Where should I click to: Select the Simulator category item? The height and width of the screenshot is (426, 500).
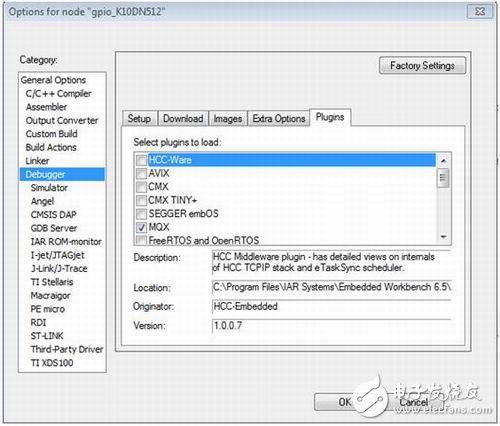[x=49, y=188]
